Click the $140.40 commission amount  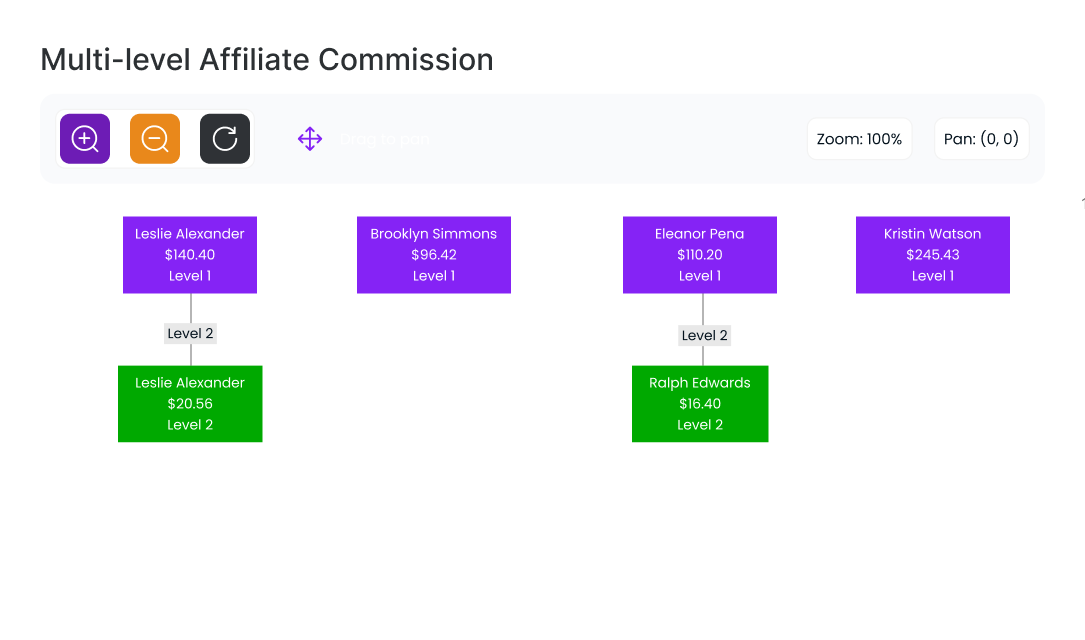[x=190, y=255]
